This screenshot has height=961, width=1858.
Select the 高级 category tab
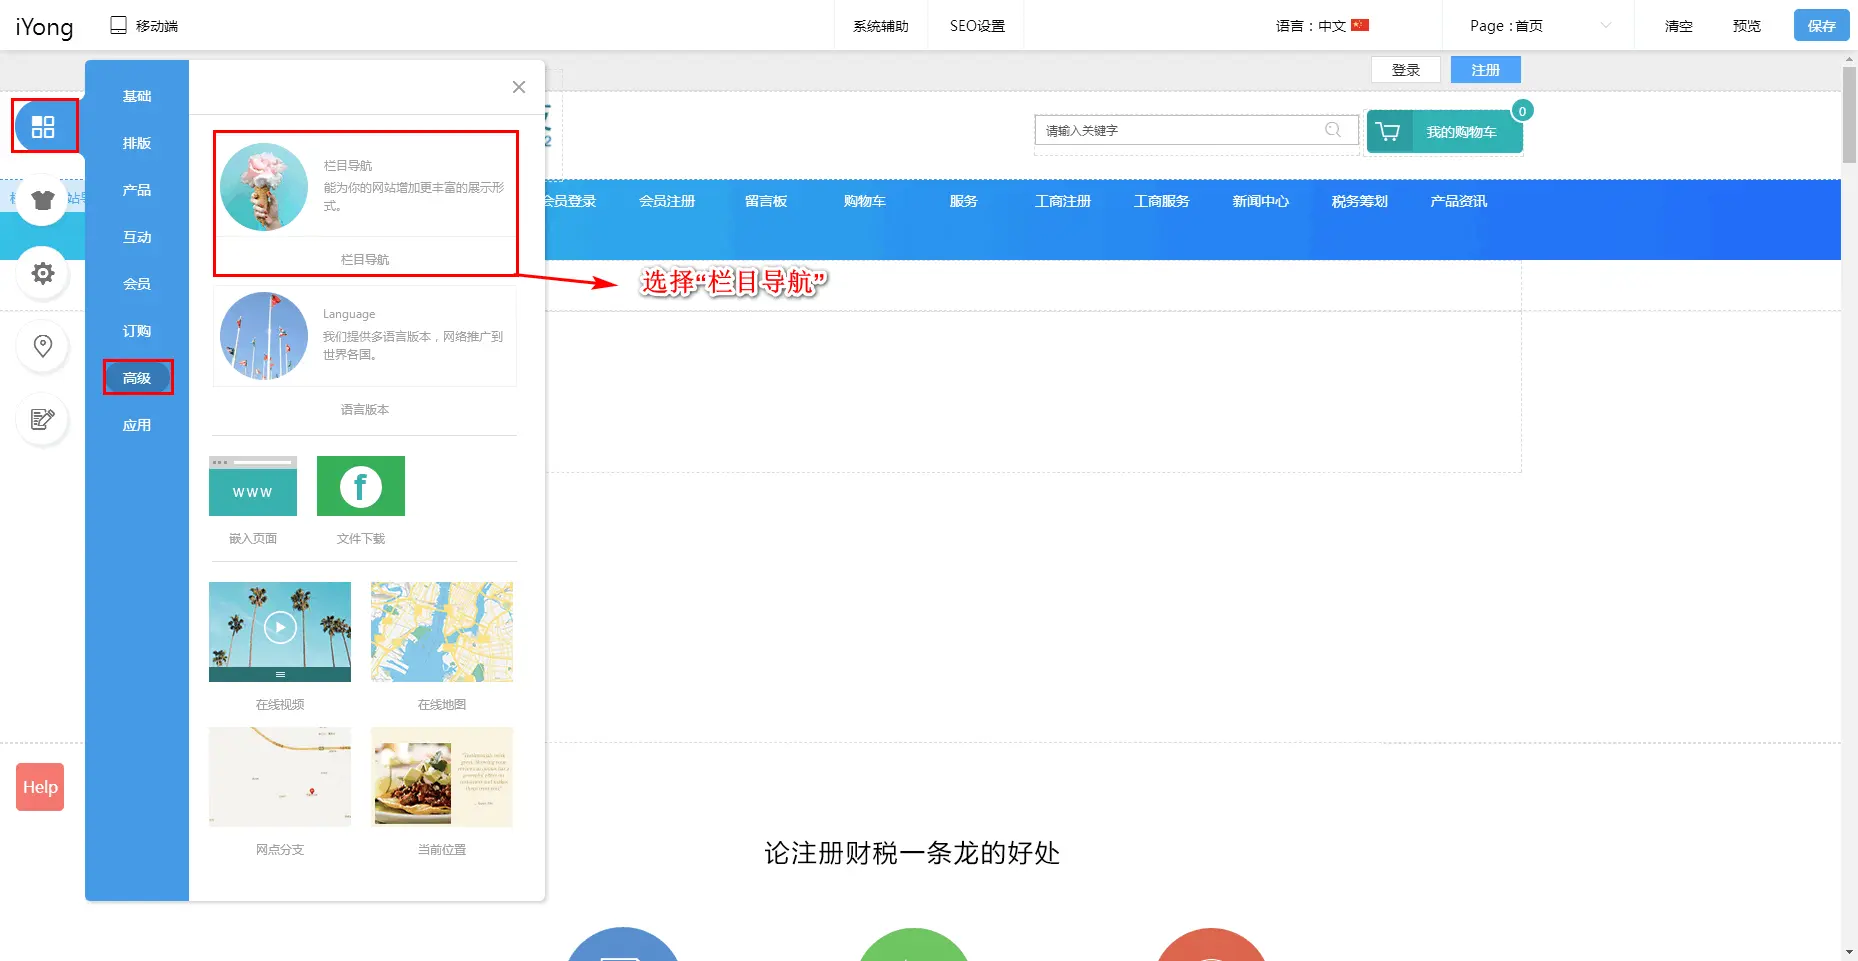(x=137, y=378)
